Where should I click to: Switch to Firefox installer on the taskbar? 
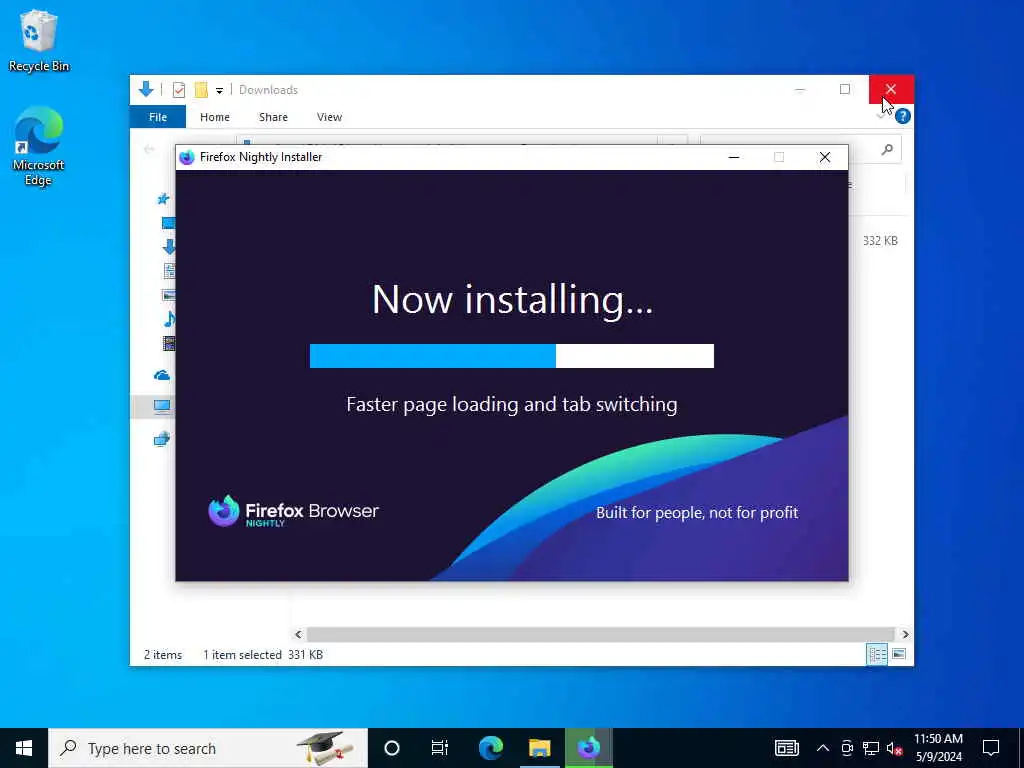point(588,748)
